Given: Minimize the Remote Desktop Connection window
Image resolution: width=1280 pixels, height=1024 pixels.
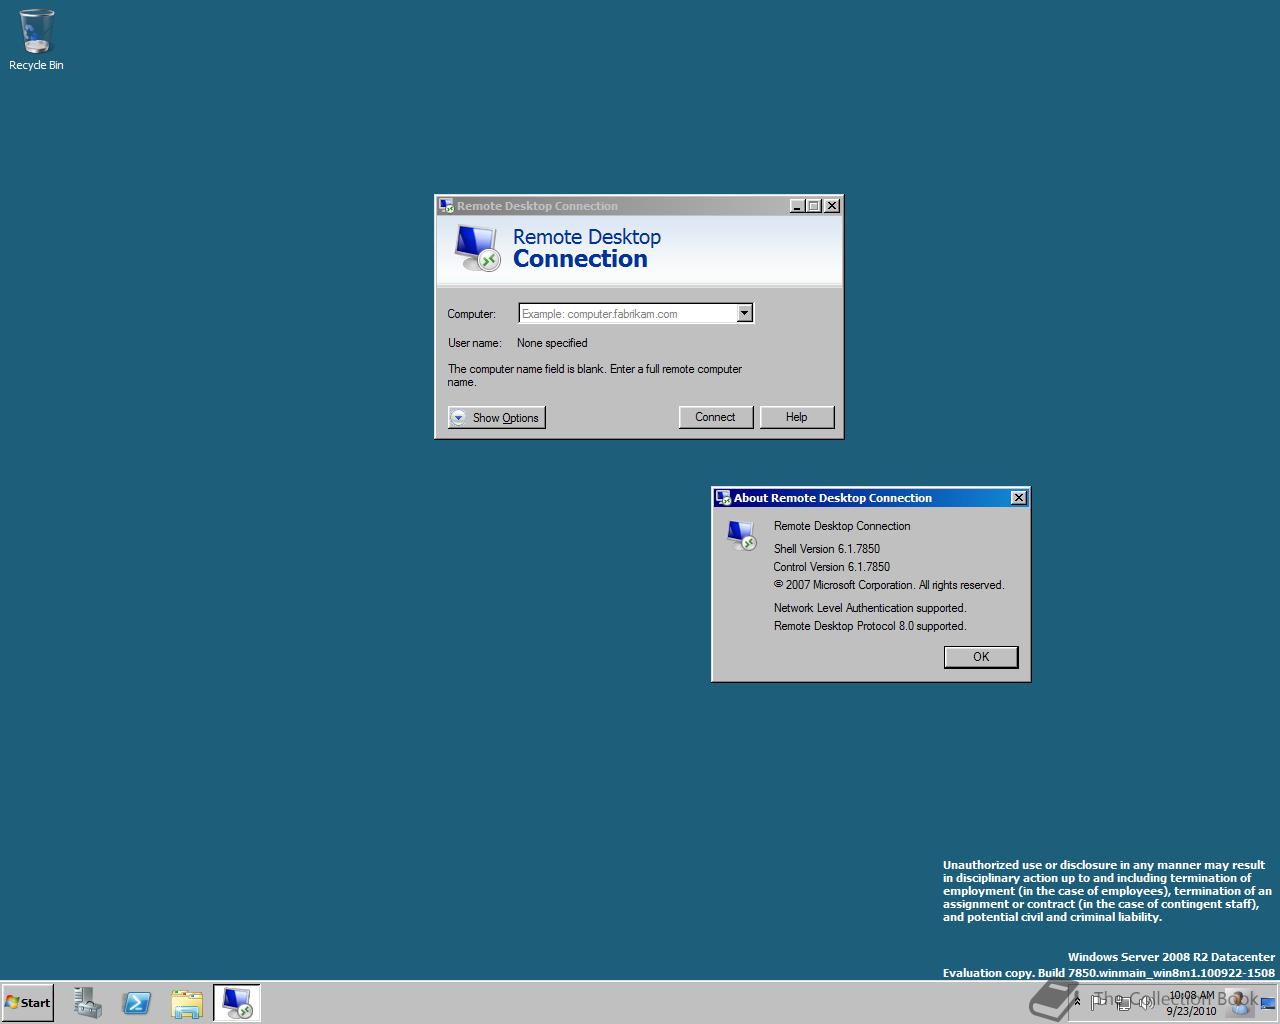Looking at the screenshot, I should (x=797, y=206).
